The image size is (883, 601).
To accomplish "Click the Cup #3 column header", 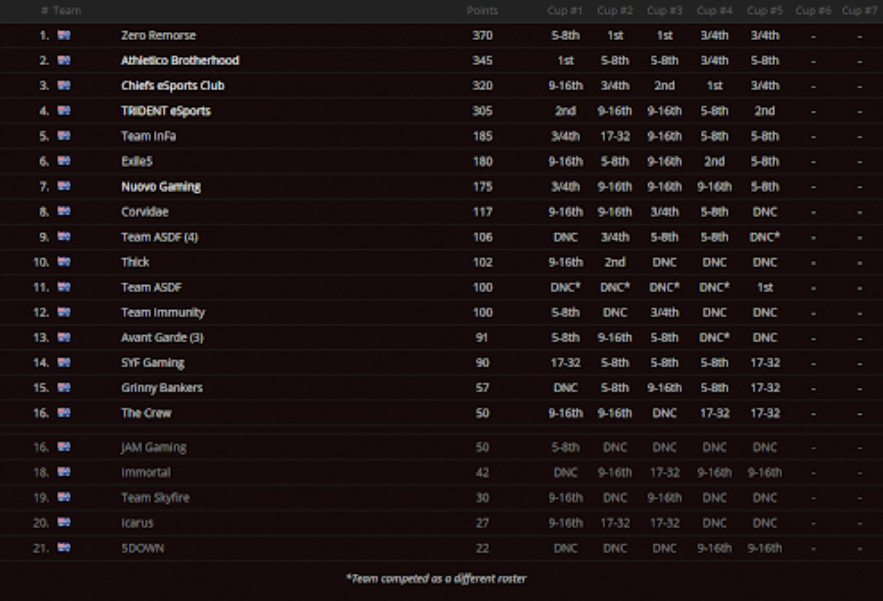I will click(x=665, y=11).
